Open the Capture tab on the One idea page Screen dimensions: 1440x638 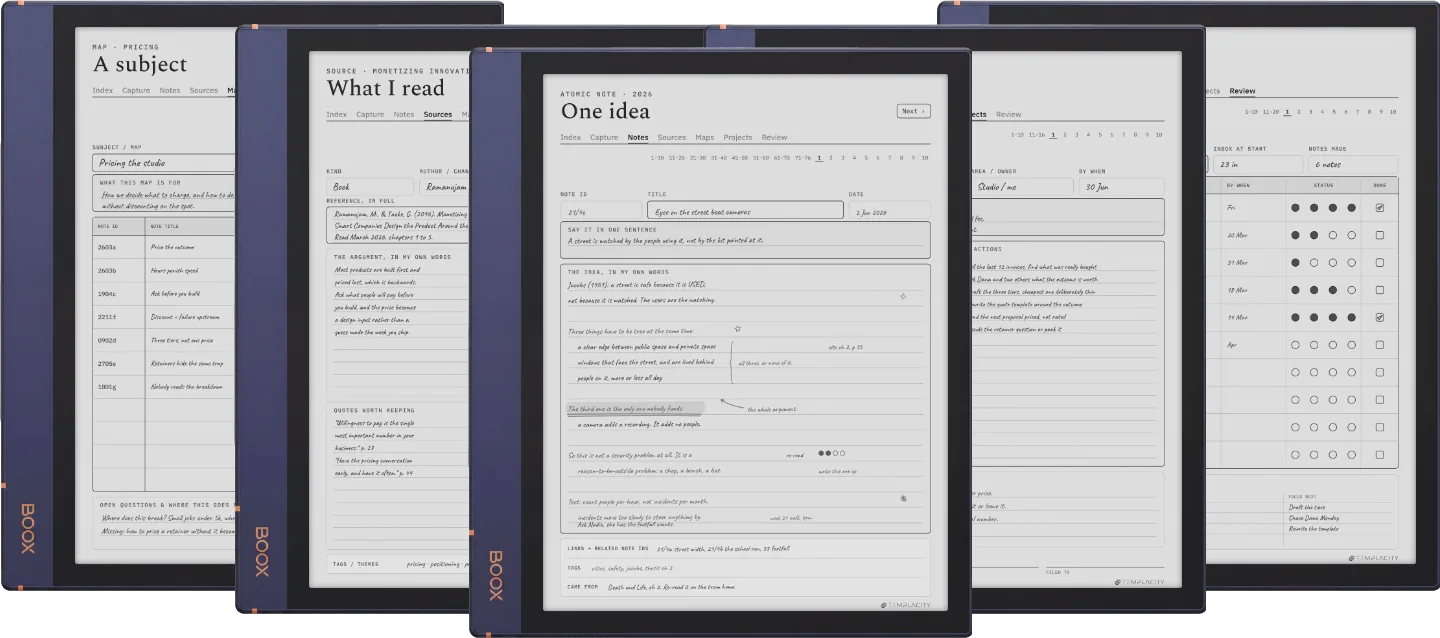[x=604, y=138]
